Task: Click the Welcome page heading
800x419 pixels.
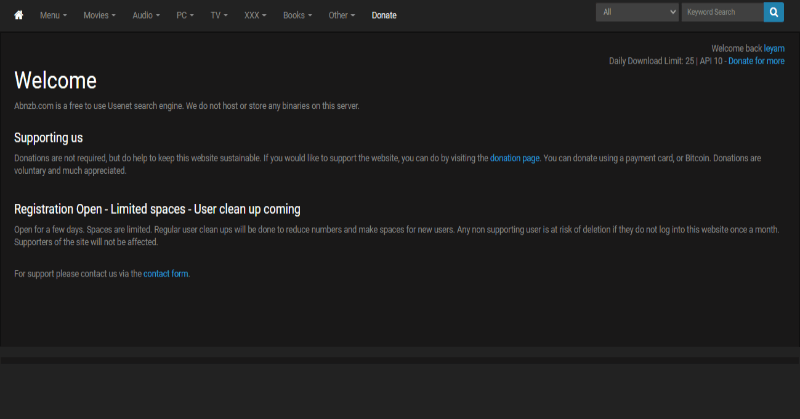Action: tap(55, 82)
